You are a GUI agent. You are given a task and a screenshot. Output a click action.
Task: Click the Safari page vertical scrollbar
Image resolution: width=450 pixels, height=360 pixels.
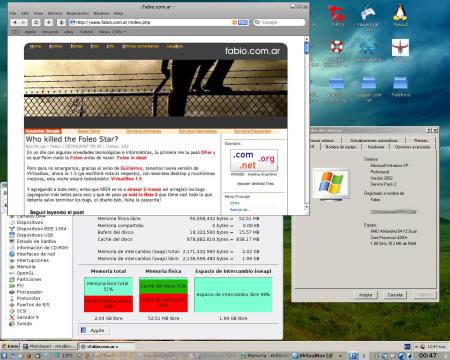[307, 123]
